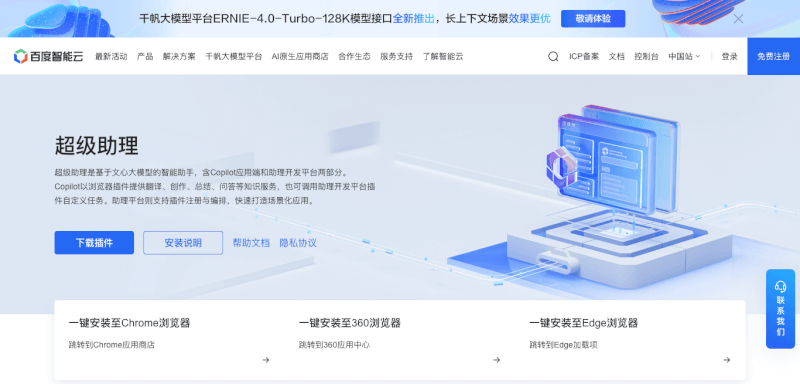Open the search magnifier icon
The height and width of the screenshot is (384, 800).
tap(553, 57)
